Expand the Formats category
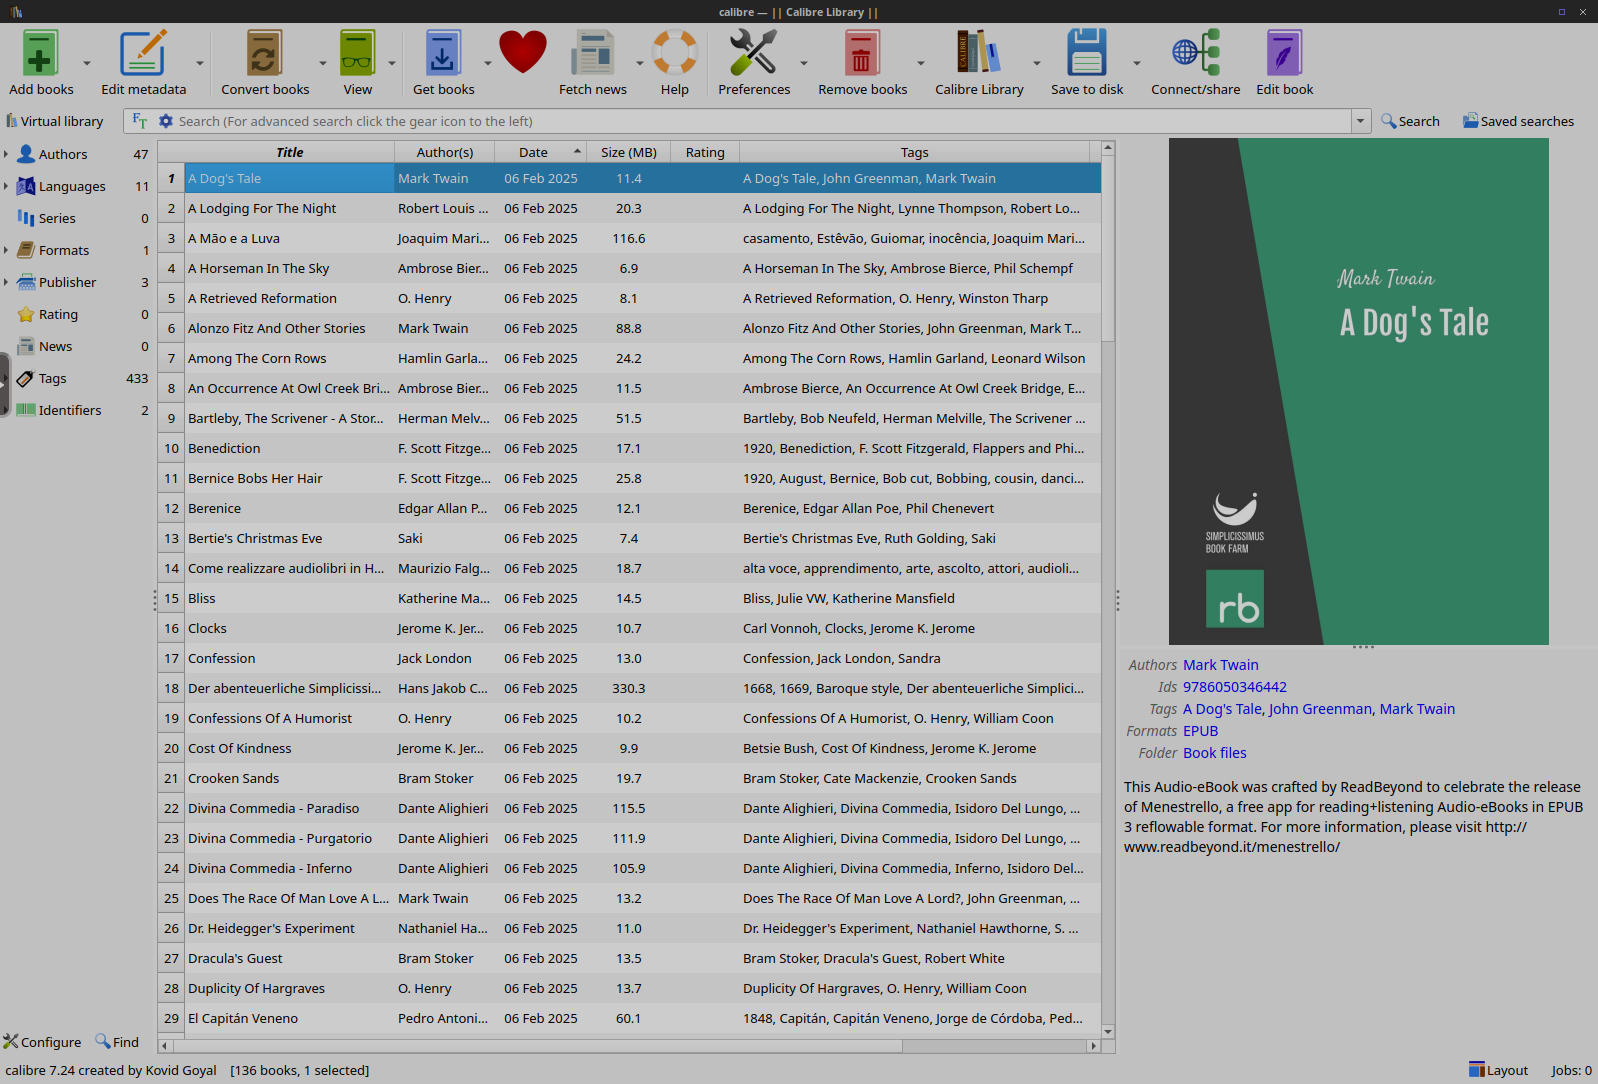The height and width of the screenshot is (1084, 1598). coord(6,250)
